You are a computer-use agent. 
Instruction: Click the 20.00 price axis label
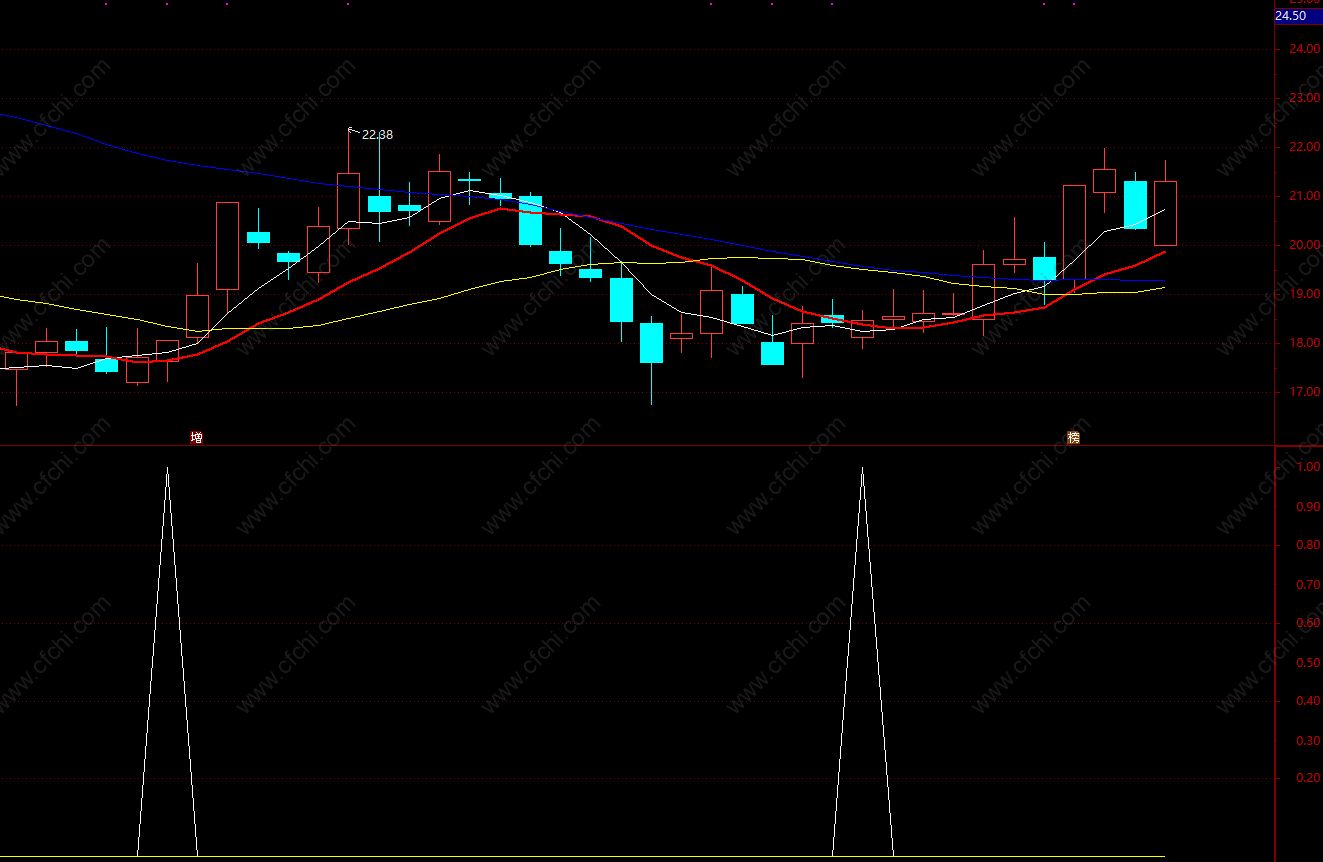pyautogui.click(x=1304, y=245)
